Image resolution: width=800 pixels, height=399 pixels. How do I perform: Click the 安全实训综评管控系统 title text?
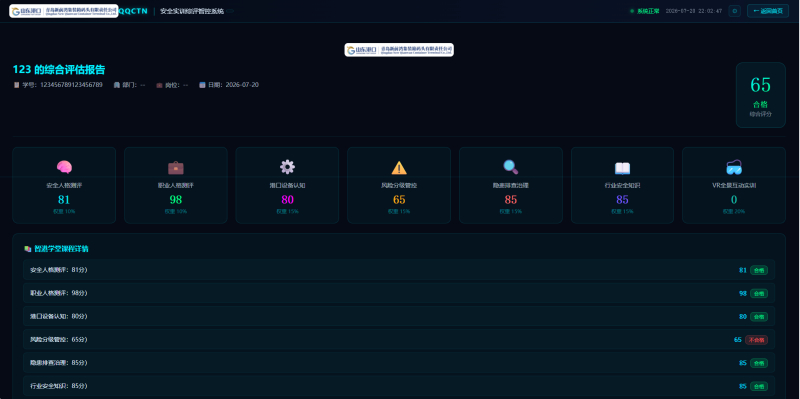192,11
